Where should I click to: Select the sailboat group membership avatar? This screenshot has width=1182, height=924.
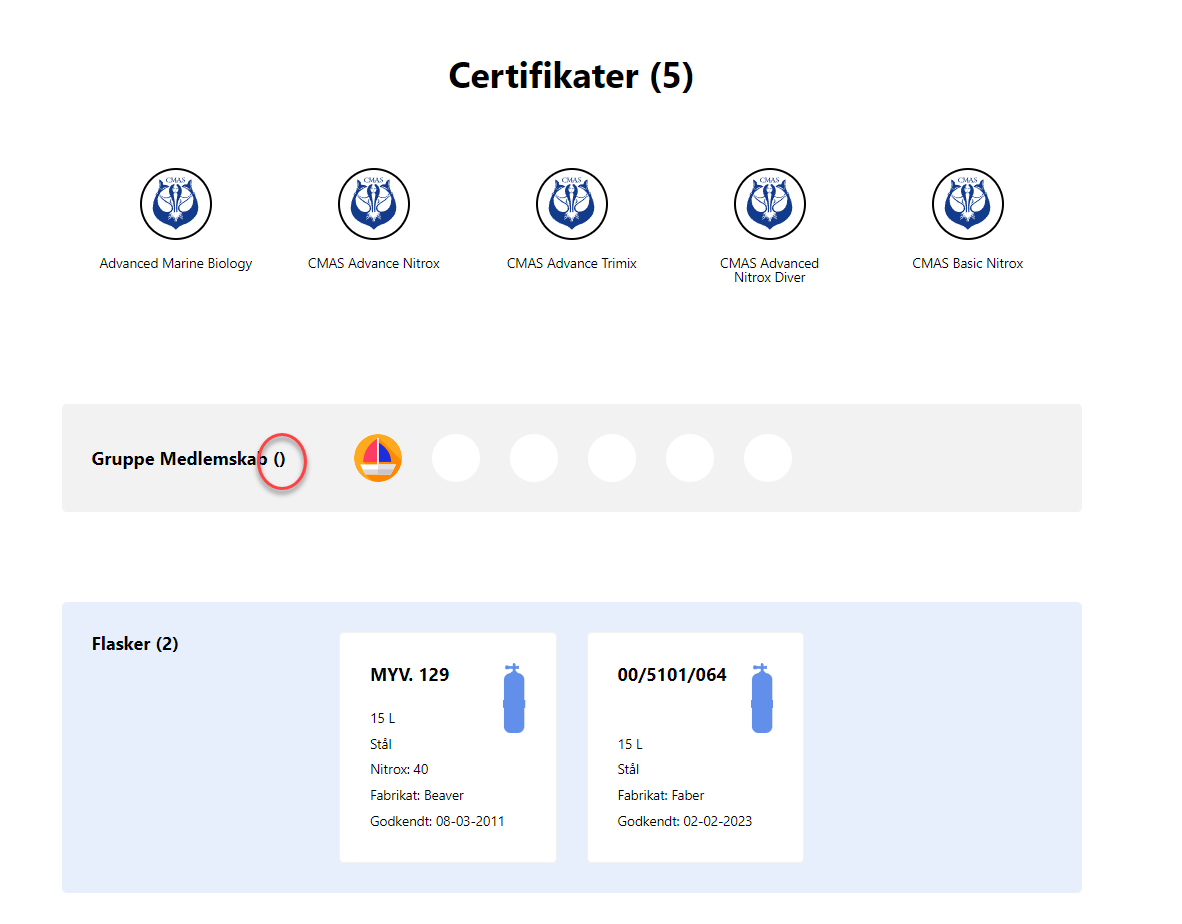point(378,458)
